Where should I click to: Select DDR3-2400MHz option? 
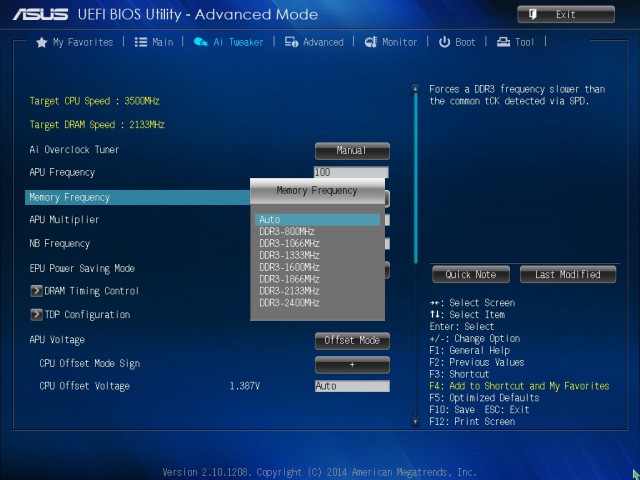coord(318,303)
